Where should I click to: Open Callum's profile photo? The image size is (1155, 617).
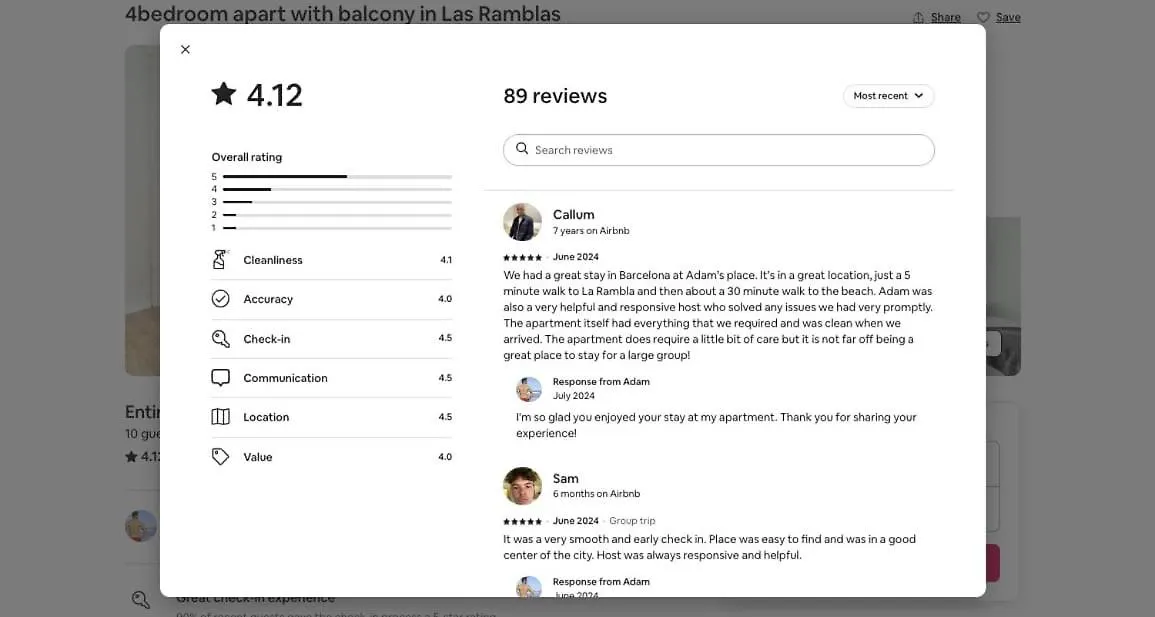522,222
